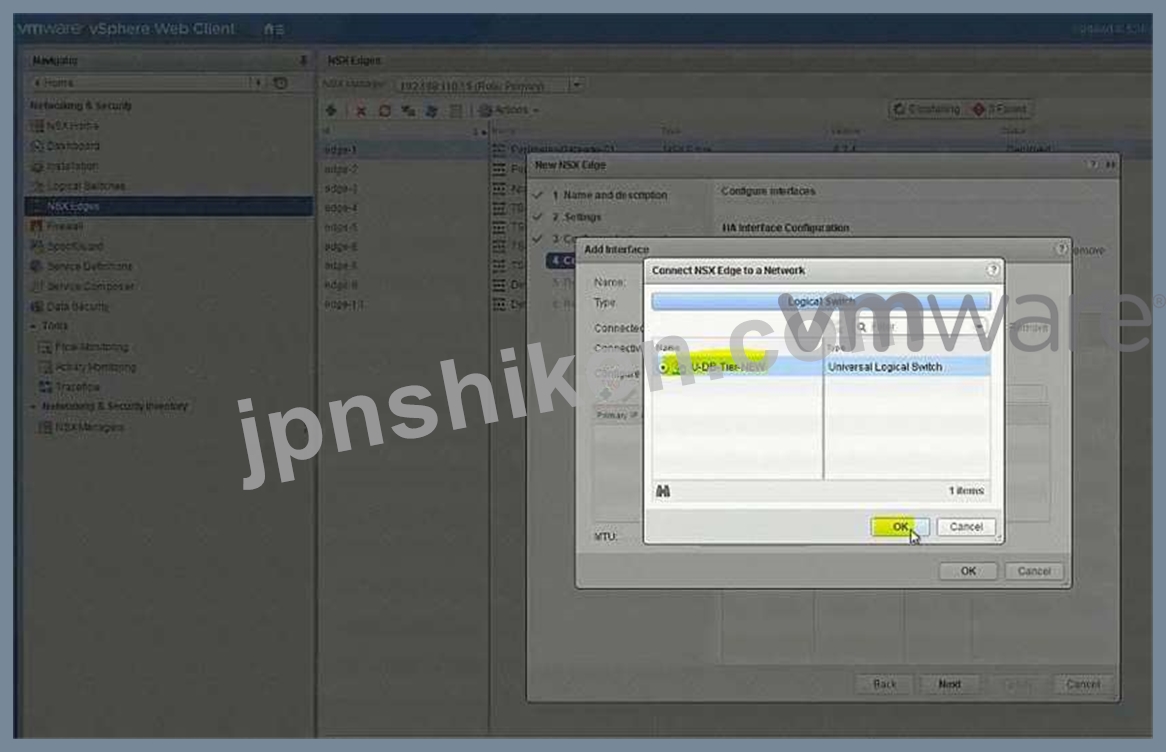
Task: Click the red Delete edge X icon
Action: 361,110
